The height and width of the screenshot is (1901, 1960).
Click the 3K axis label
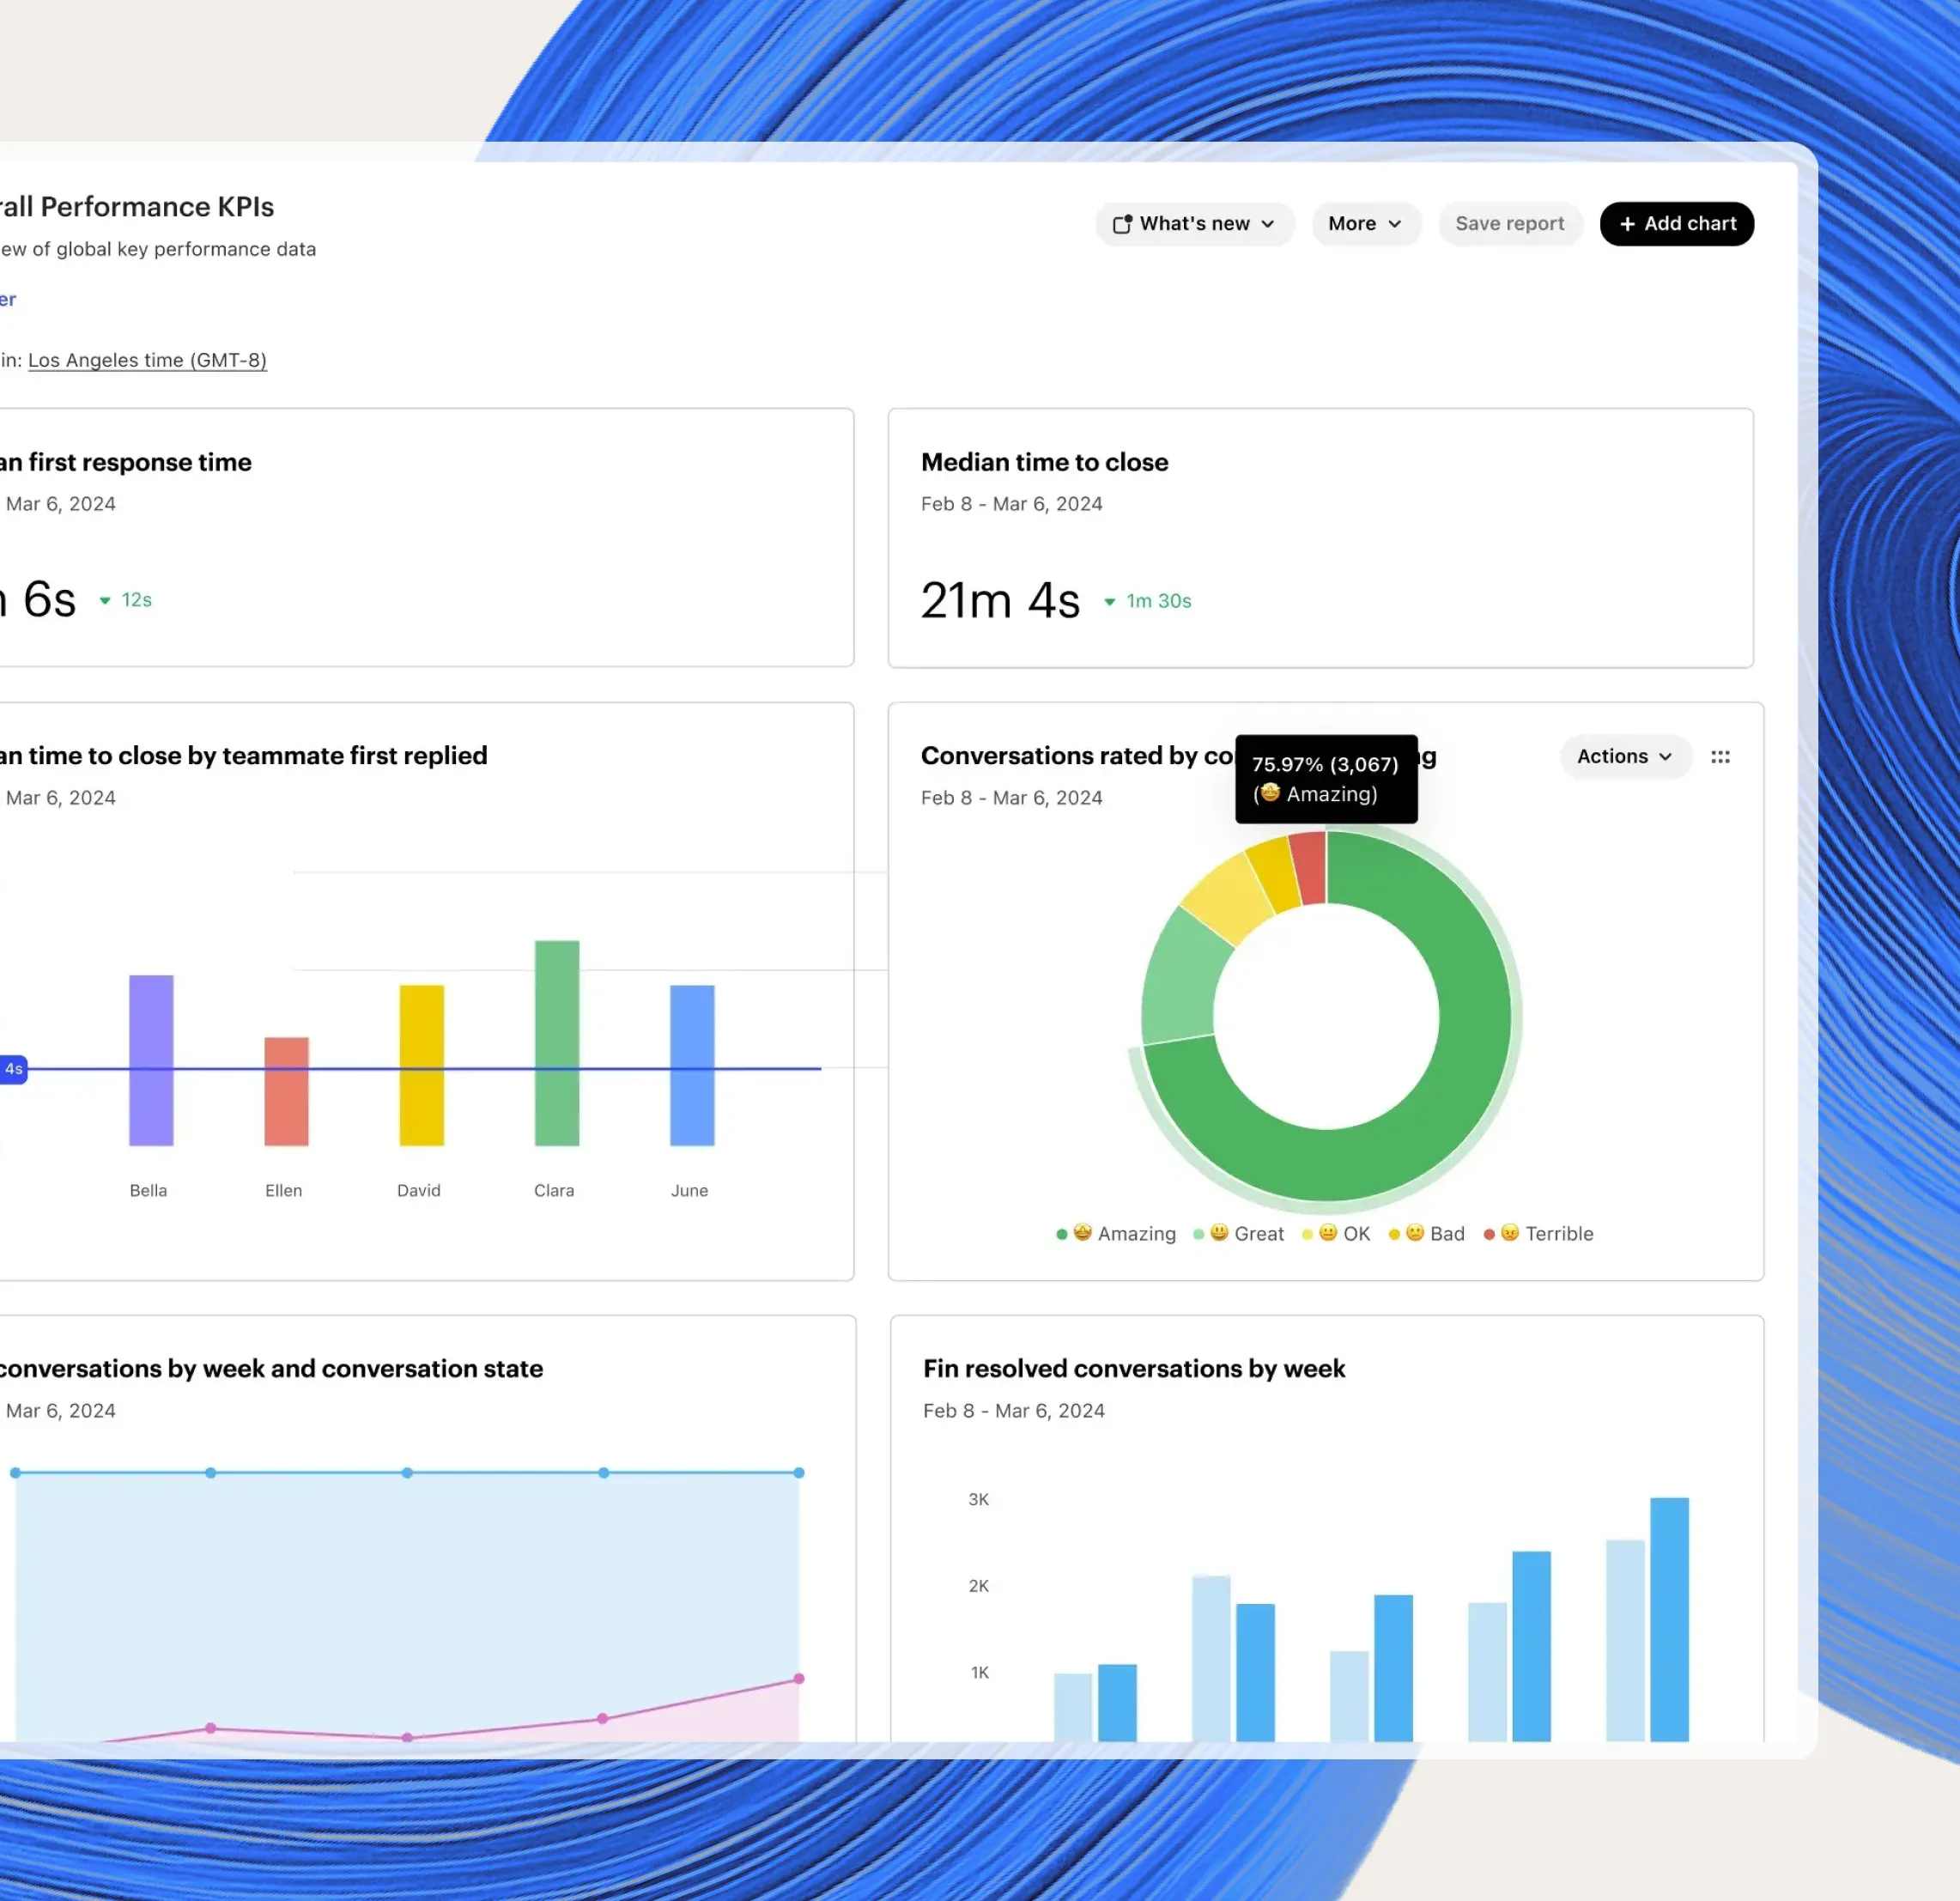[x=978, y=1499]
